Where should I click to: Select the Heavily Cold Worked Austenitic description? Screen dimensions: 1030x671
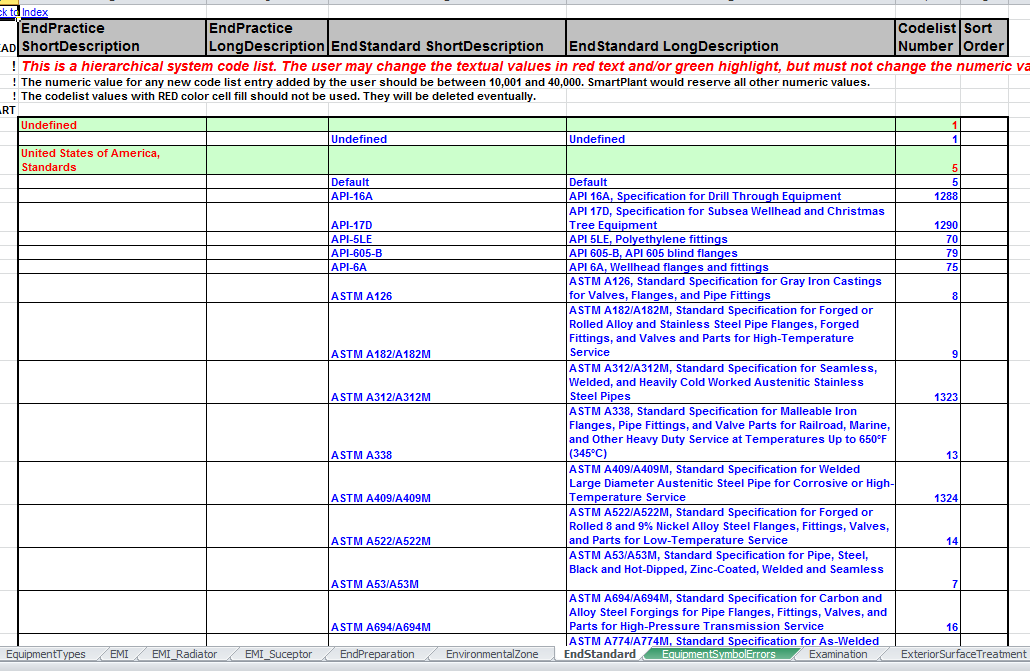click(731, 382)
